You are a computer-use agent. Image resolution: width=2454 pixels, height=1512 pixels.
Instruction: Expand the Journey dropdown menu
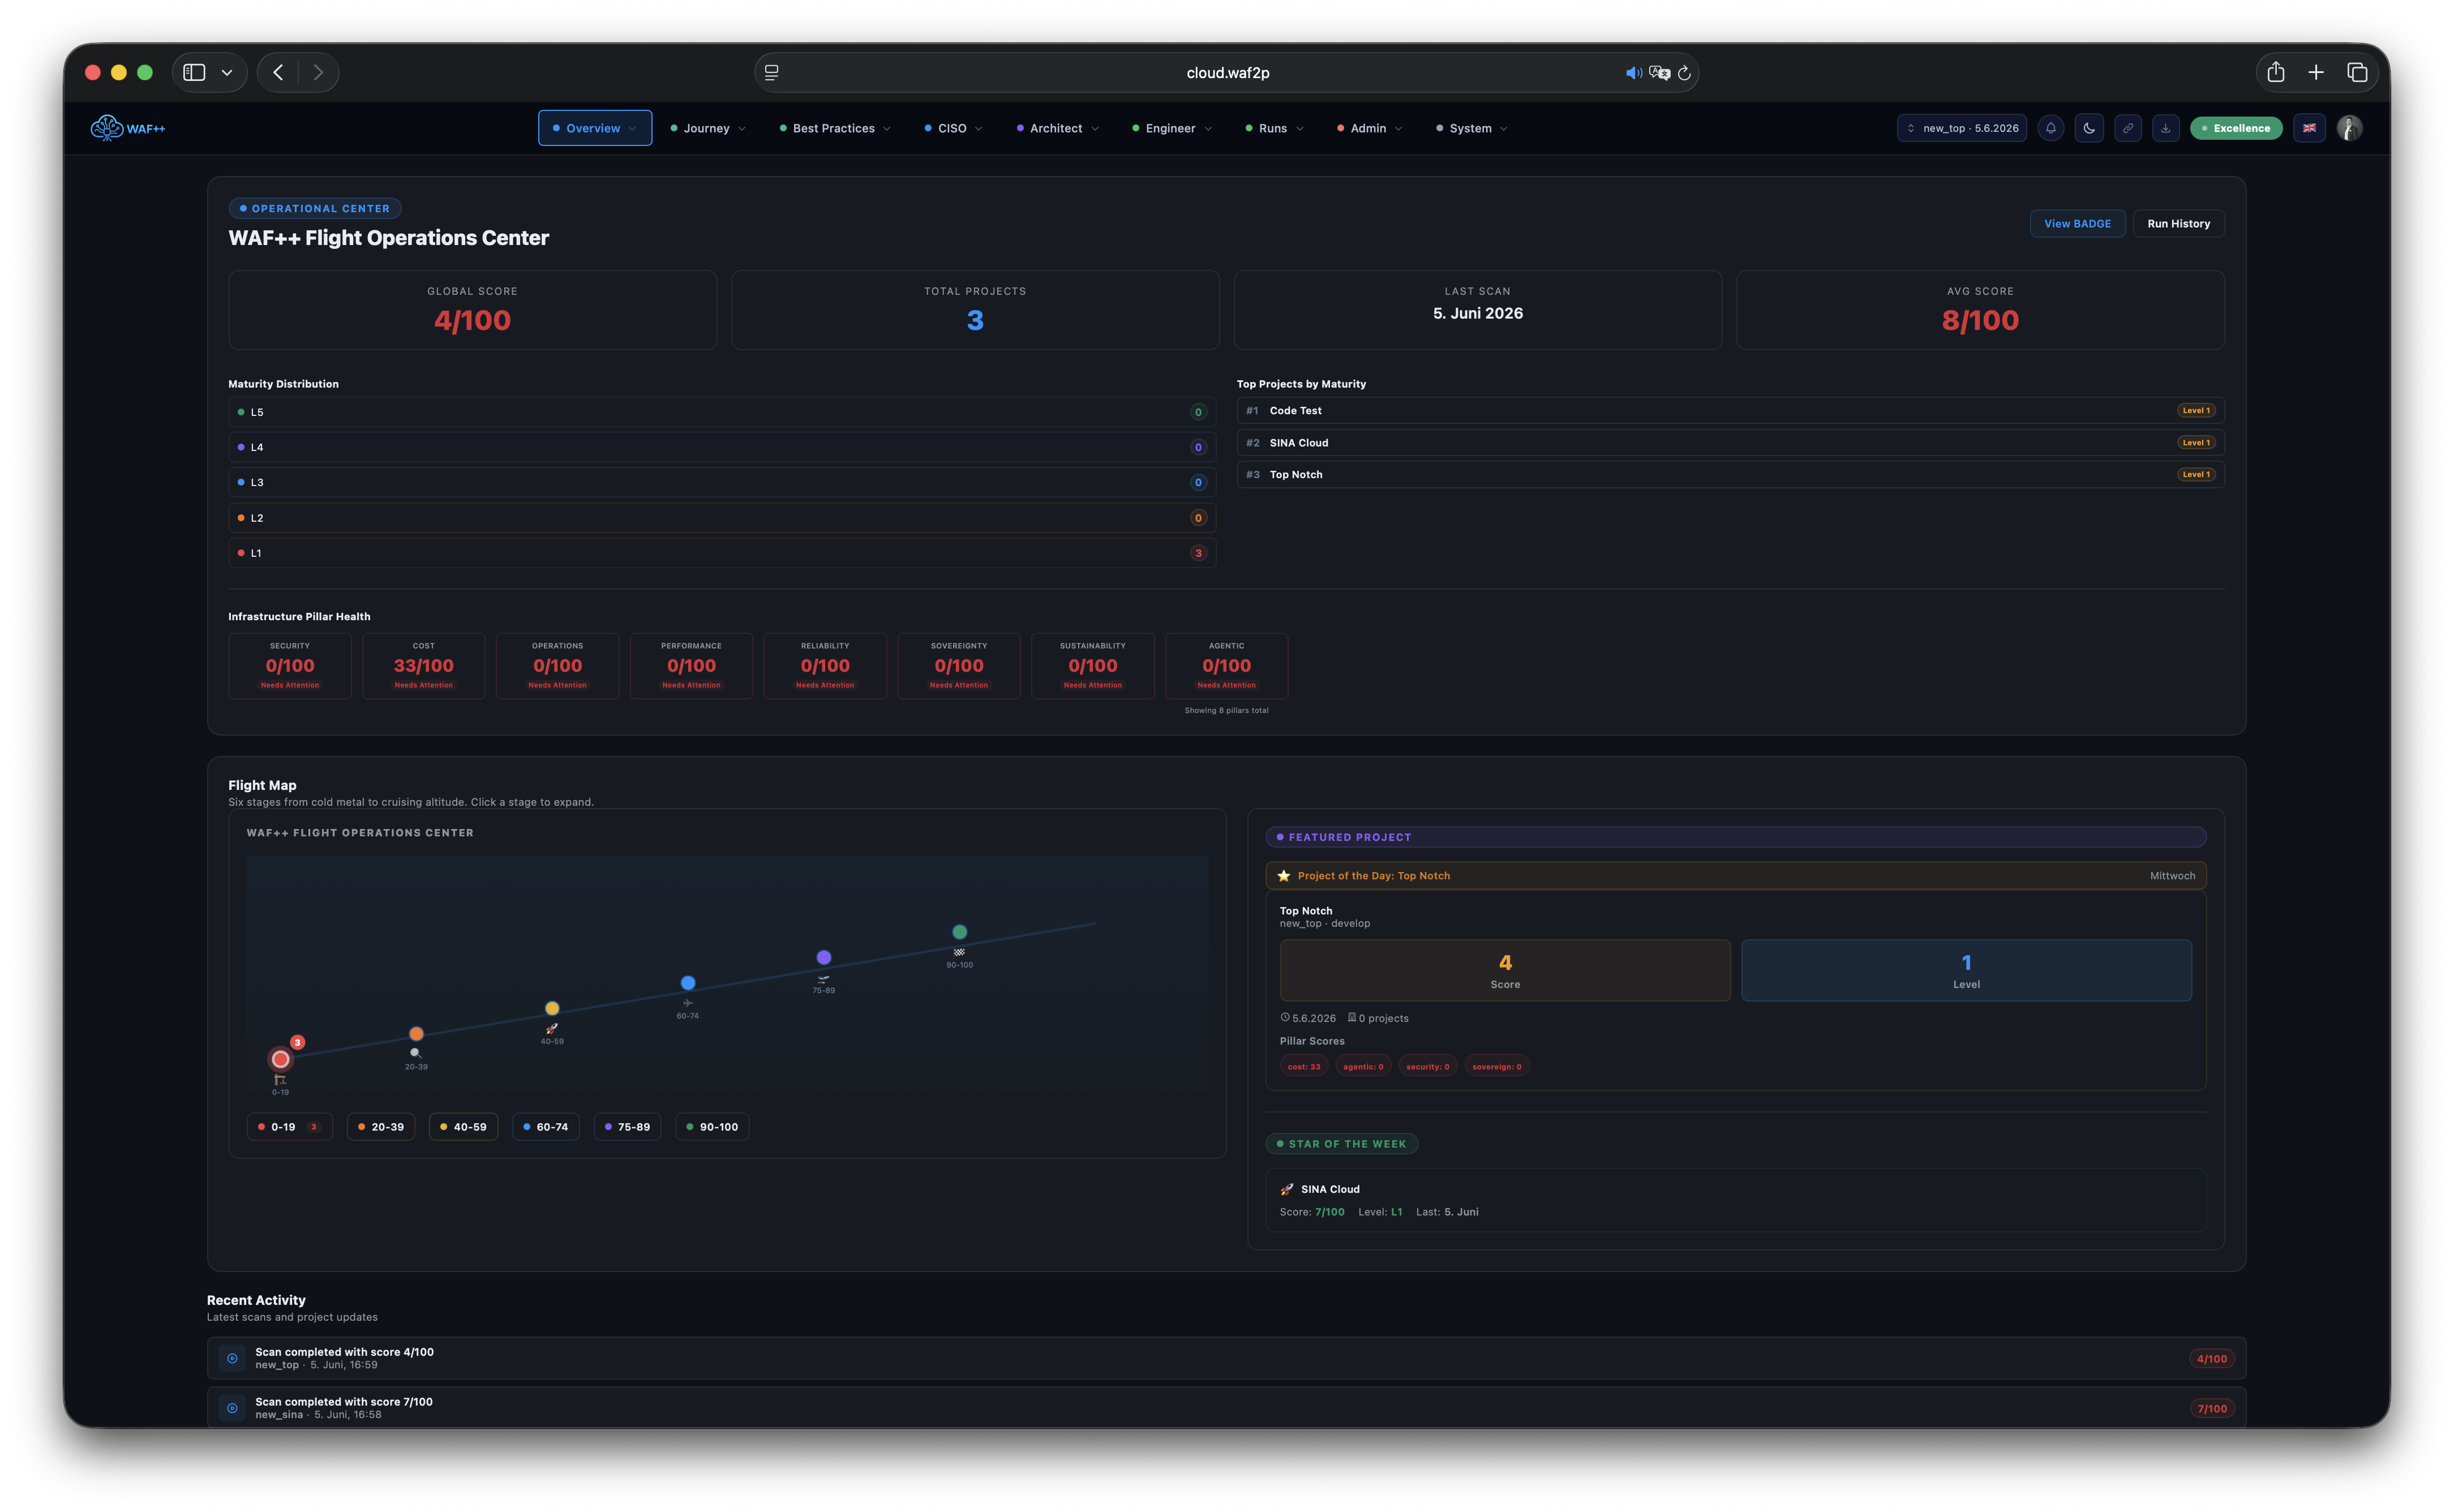[x=708, y=128]
